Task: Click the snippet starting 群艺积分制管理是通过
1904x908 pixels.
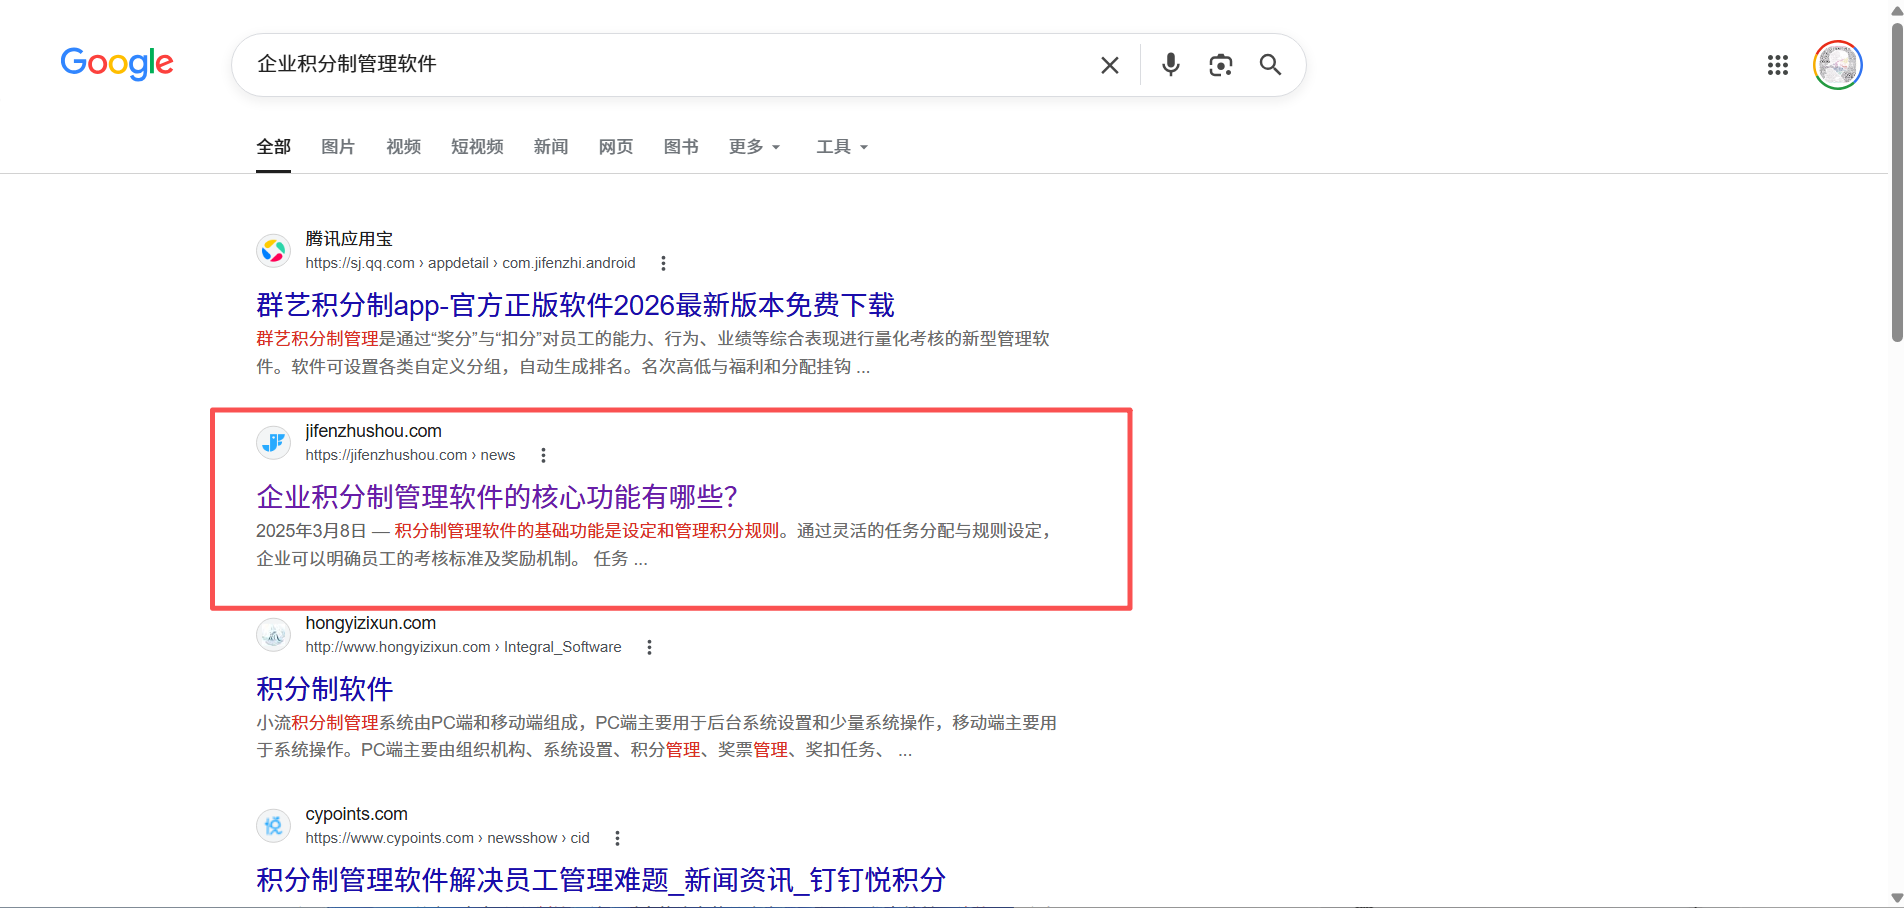Action: (x=653, y=353)
